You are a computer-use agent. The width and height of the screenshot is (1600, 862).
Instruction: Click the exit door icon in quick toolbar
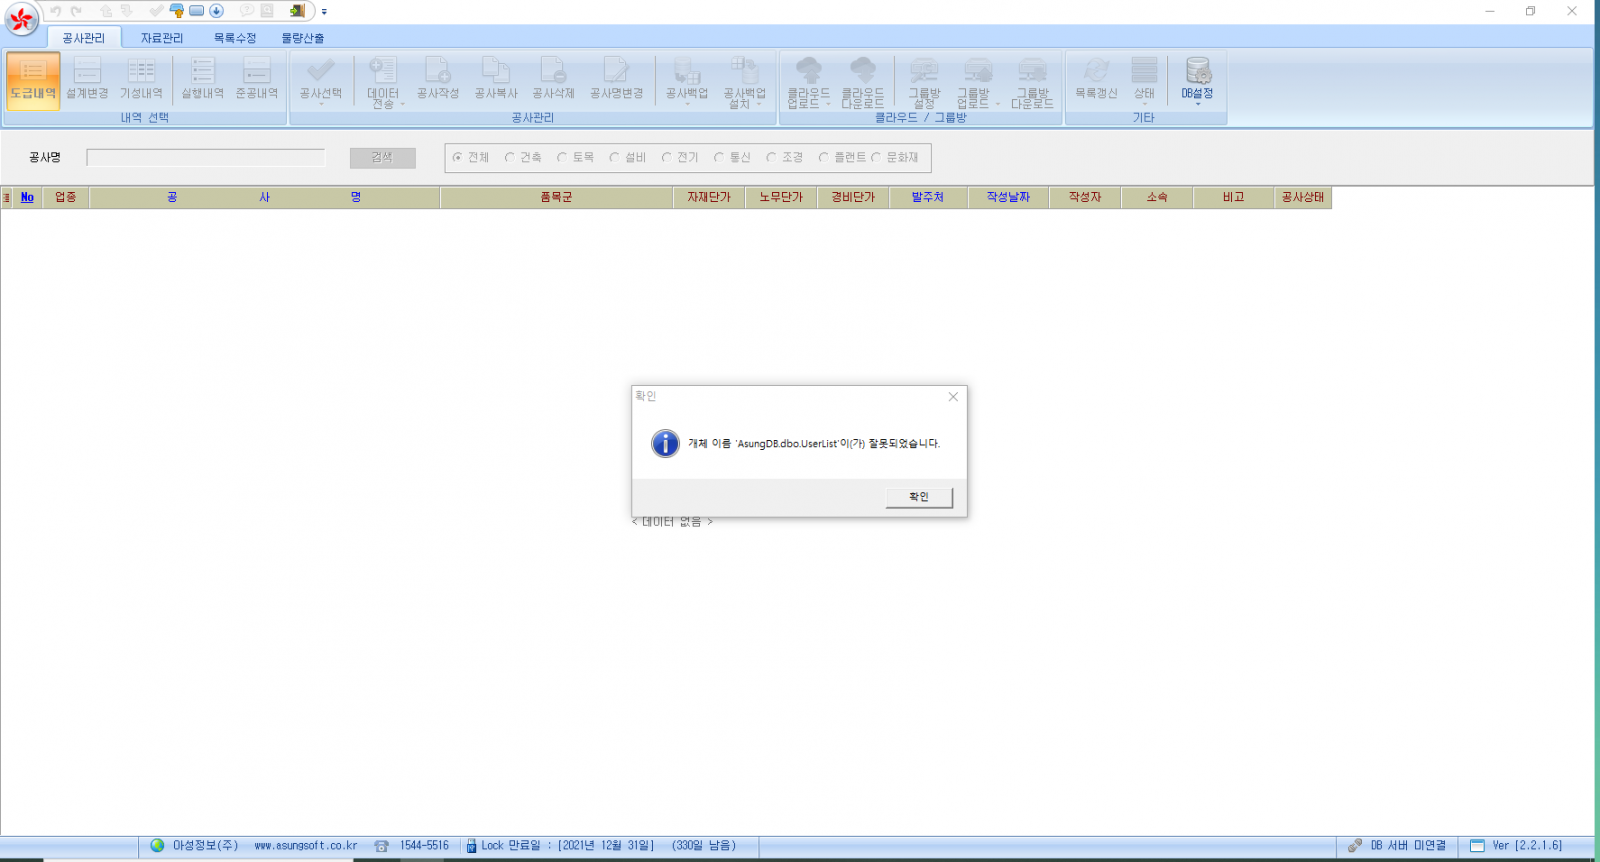click(297, 11)
